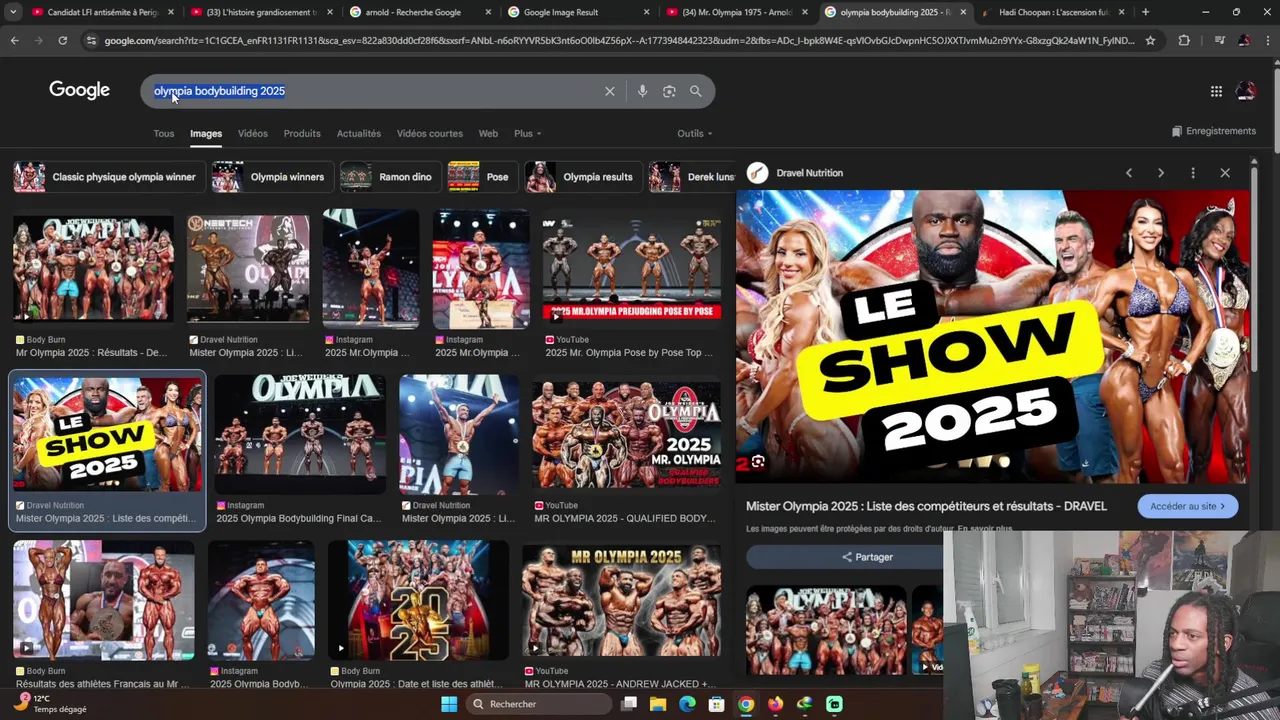Open Task View on the taskbar
Screen dimensions: 1280x720
(629, 704)
